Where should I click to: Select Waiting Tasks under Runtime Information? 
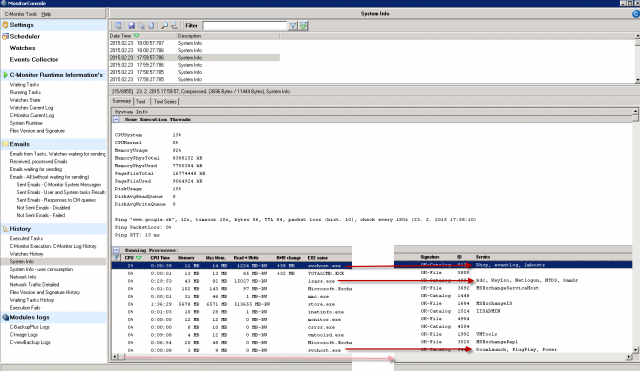coord(24,84)
